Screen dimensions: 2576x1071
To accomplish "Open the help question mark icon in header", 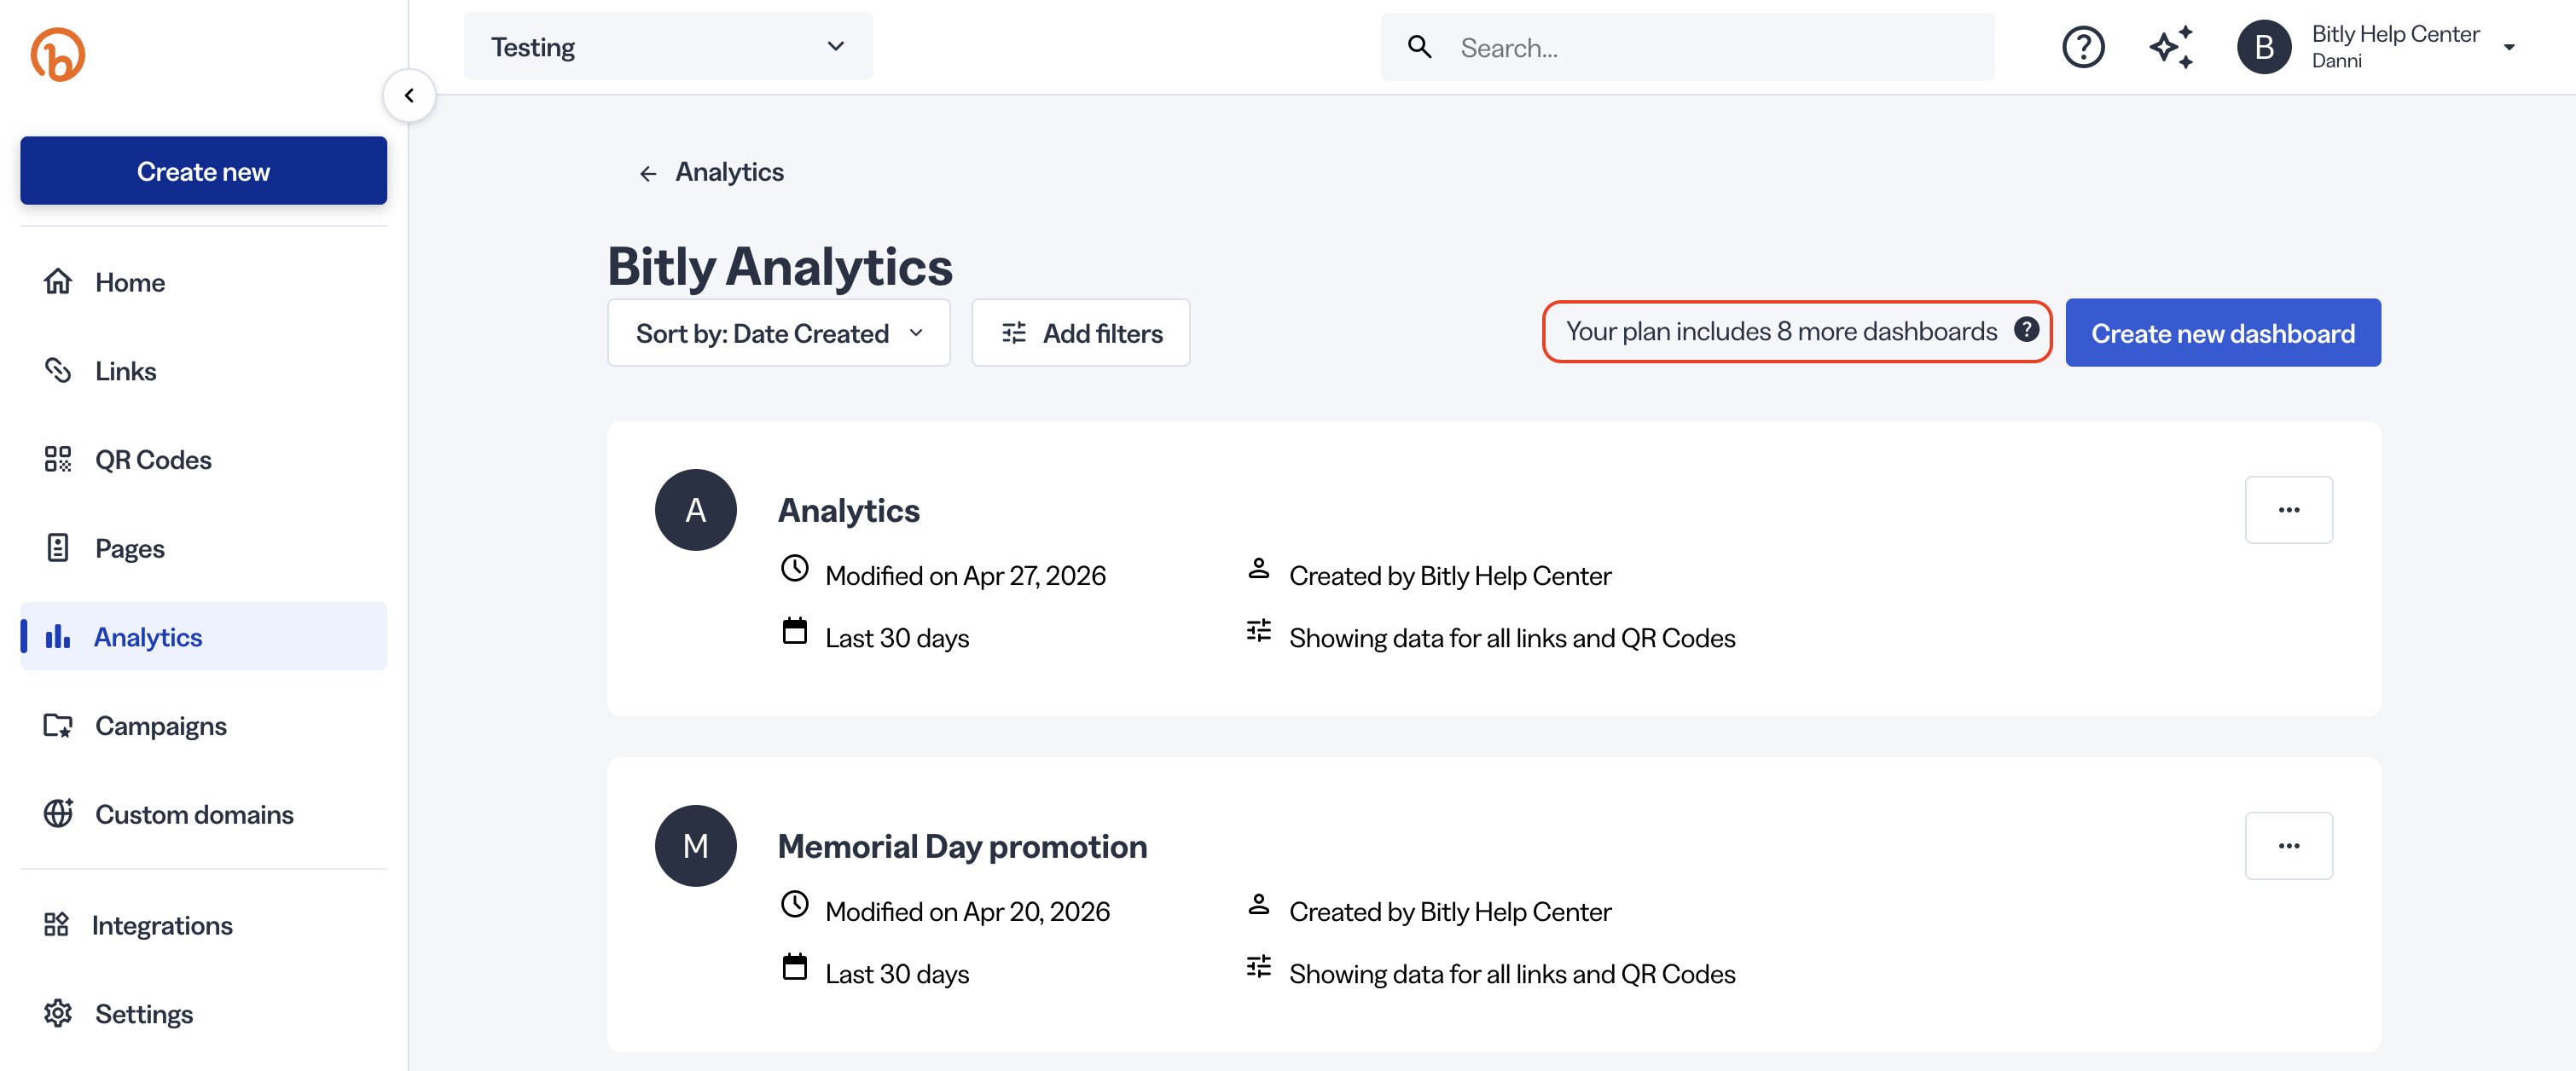I will [2083, 47].
